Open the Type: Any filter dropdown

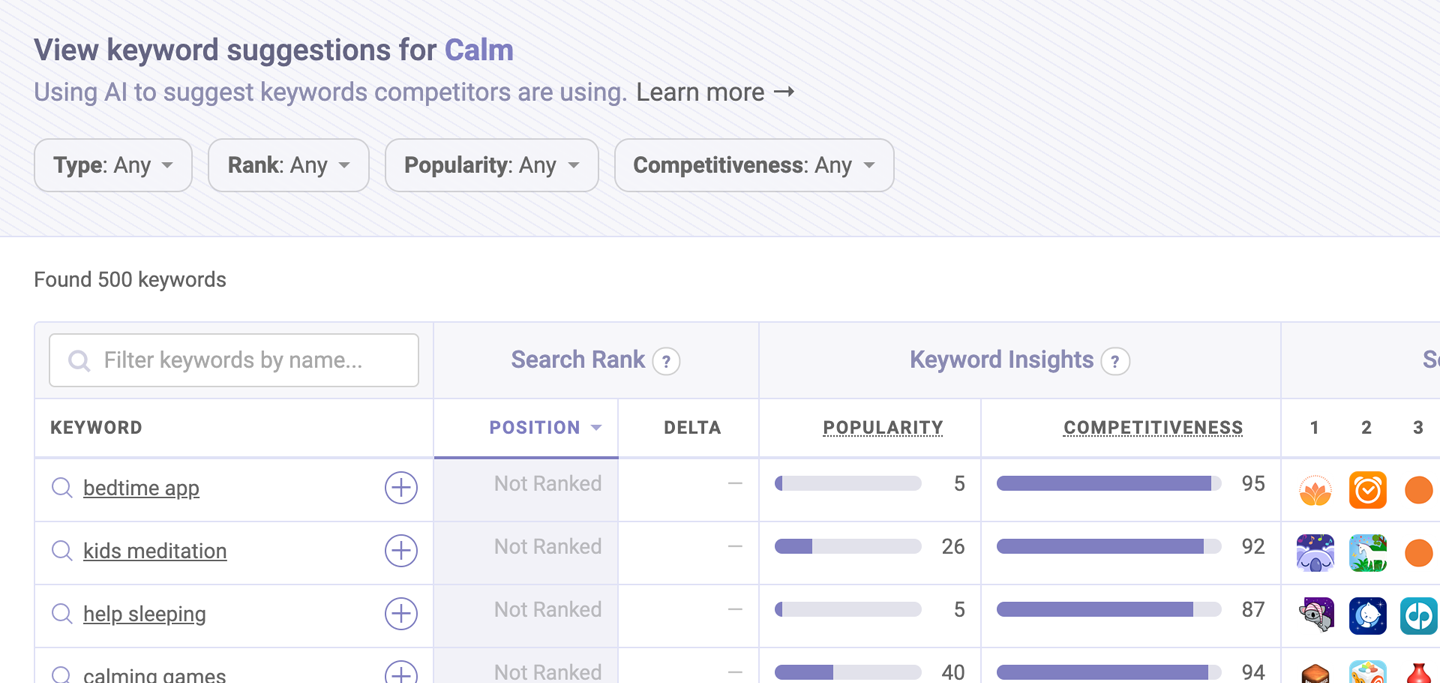(113, 165)
